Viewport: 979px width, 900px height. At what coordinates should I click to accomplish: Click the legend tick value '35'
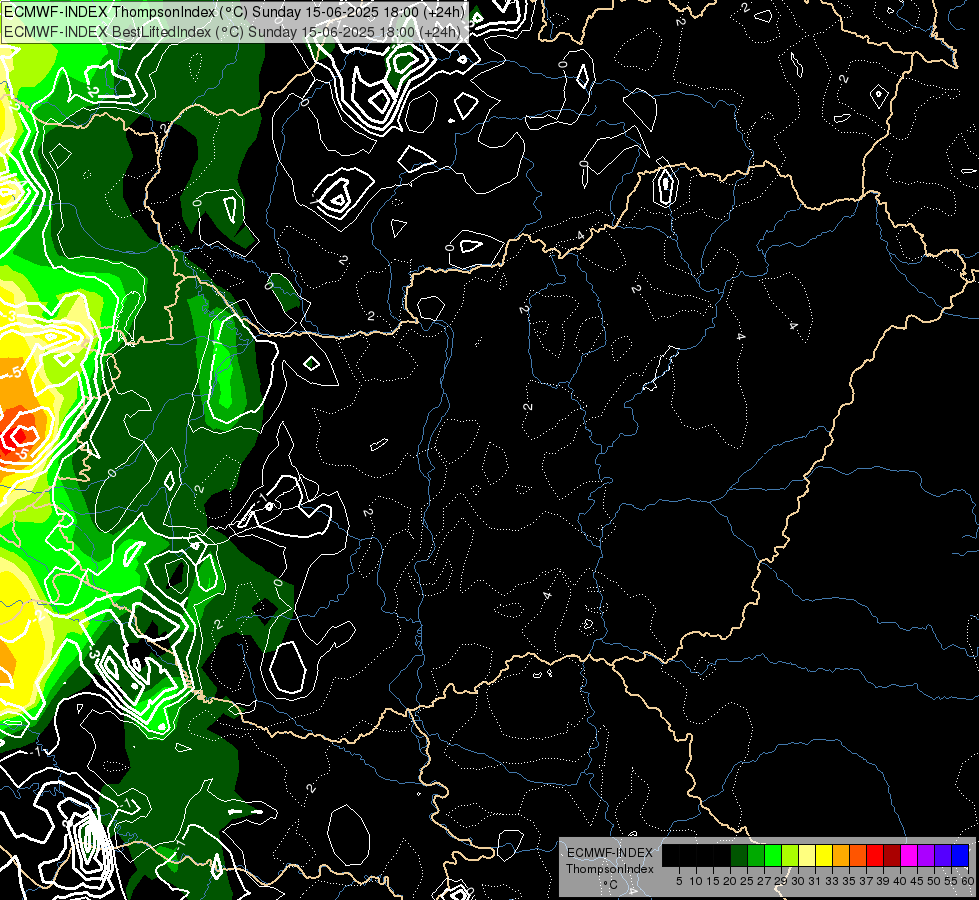[849, 881]
